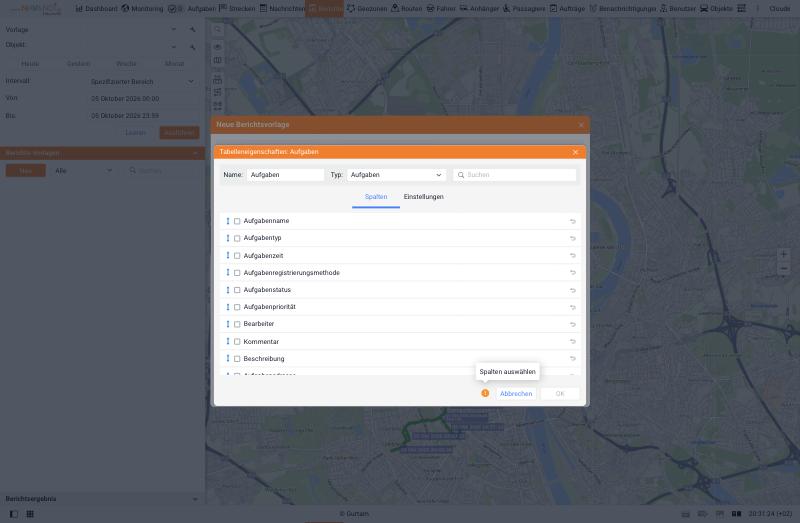Click the reset arrow for Kommentar
Viewport: 800px width, 523px height.
pos(572,341)
